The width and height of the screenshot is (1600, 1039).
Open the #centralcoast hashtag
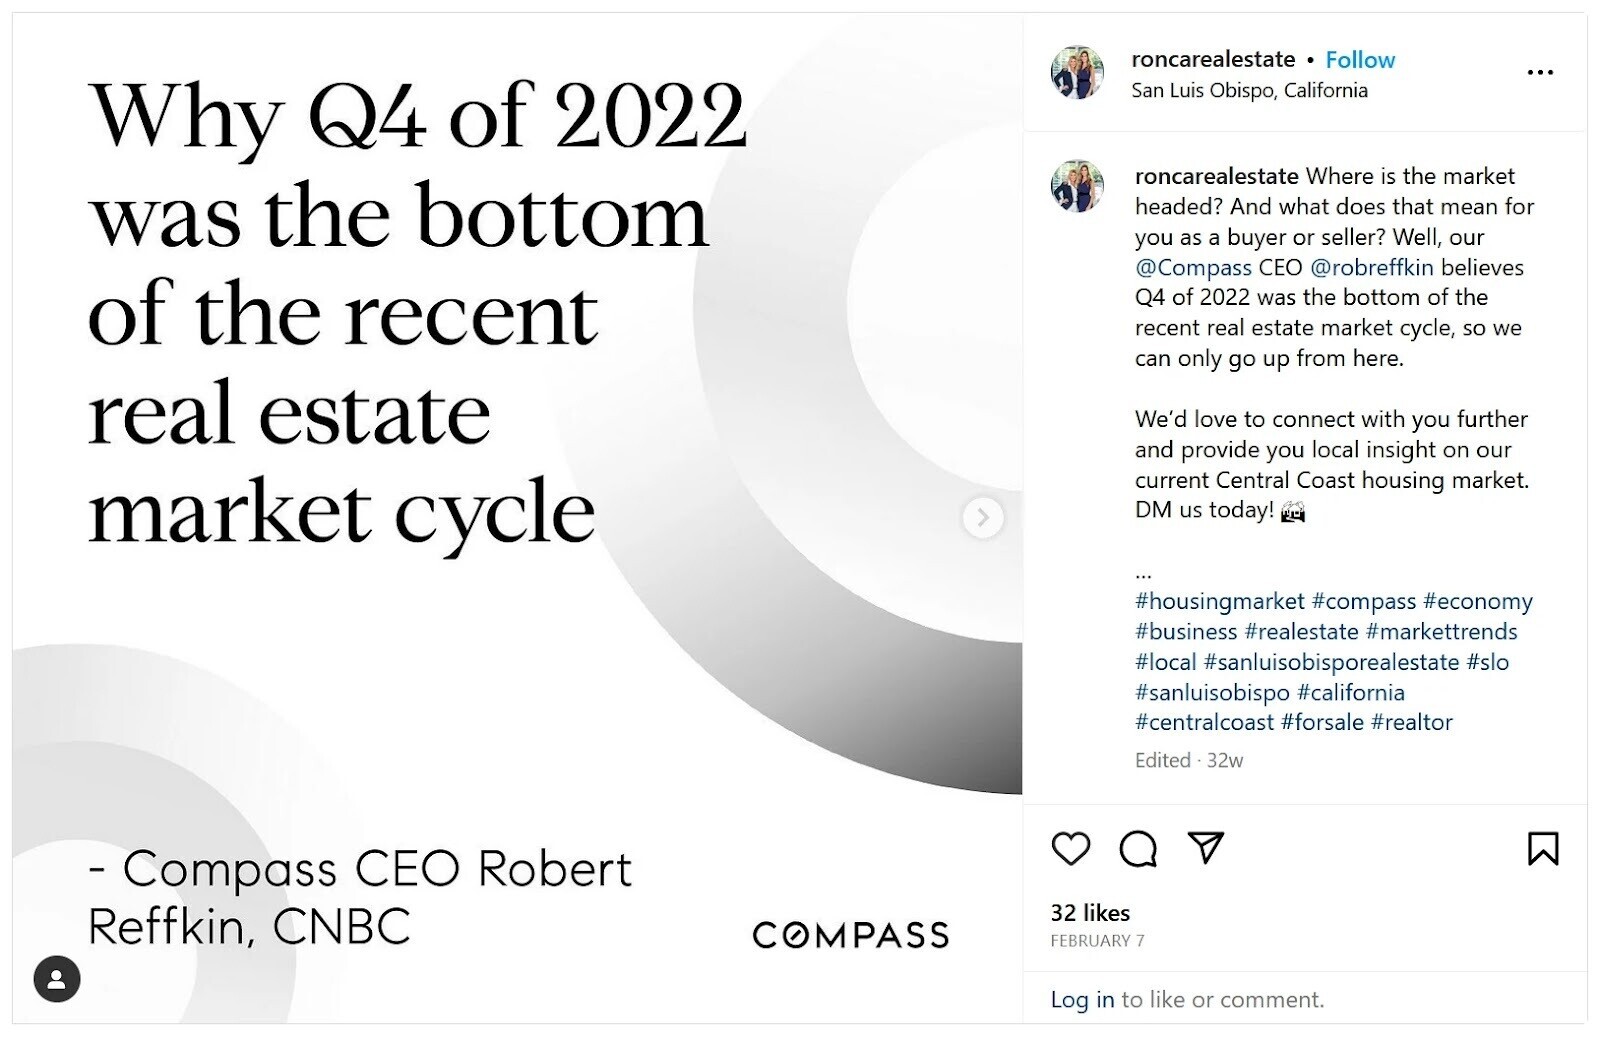click(x=1204, y=722)
